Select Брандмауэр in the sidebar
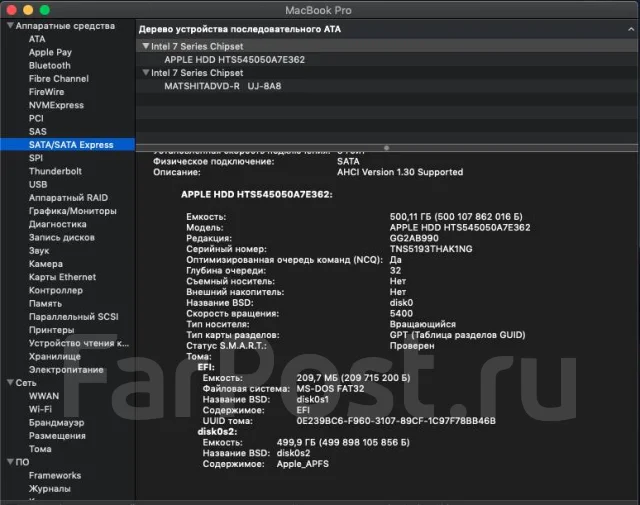The height and width of the screenshot is (505, 640). pyautogui.click(x=56, y=423)
